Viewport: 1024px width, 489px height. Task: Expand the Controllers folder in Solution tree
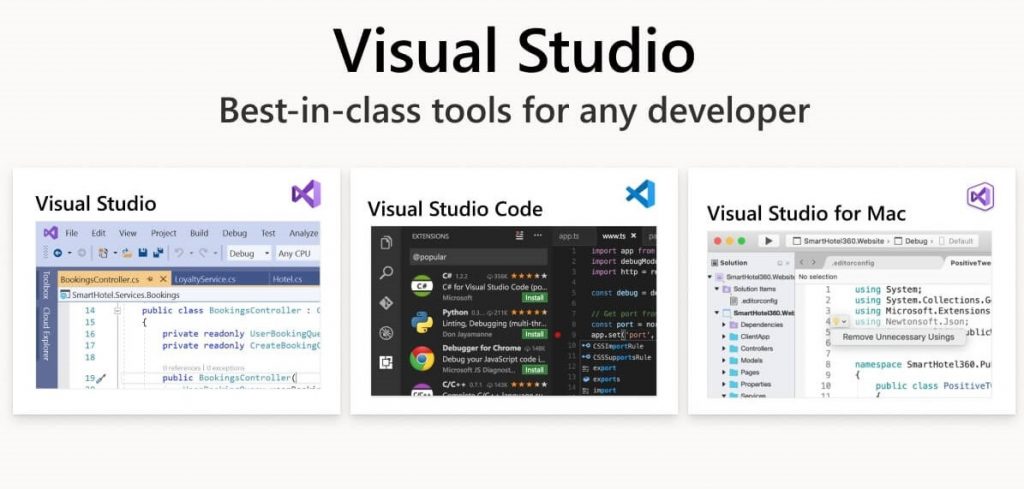(x=724, y=348)
